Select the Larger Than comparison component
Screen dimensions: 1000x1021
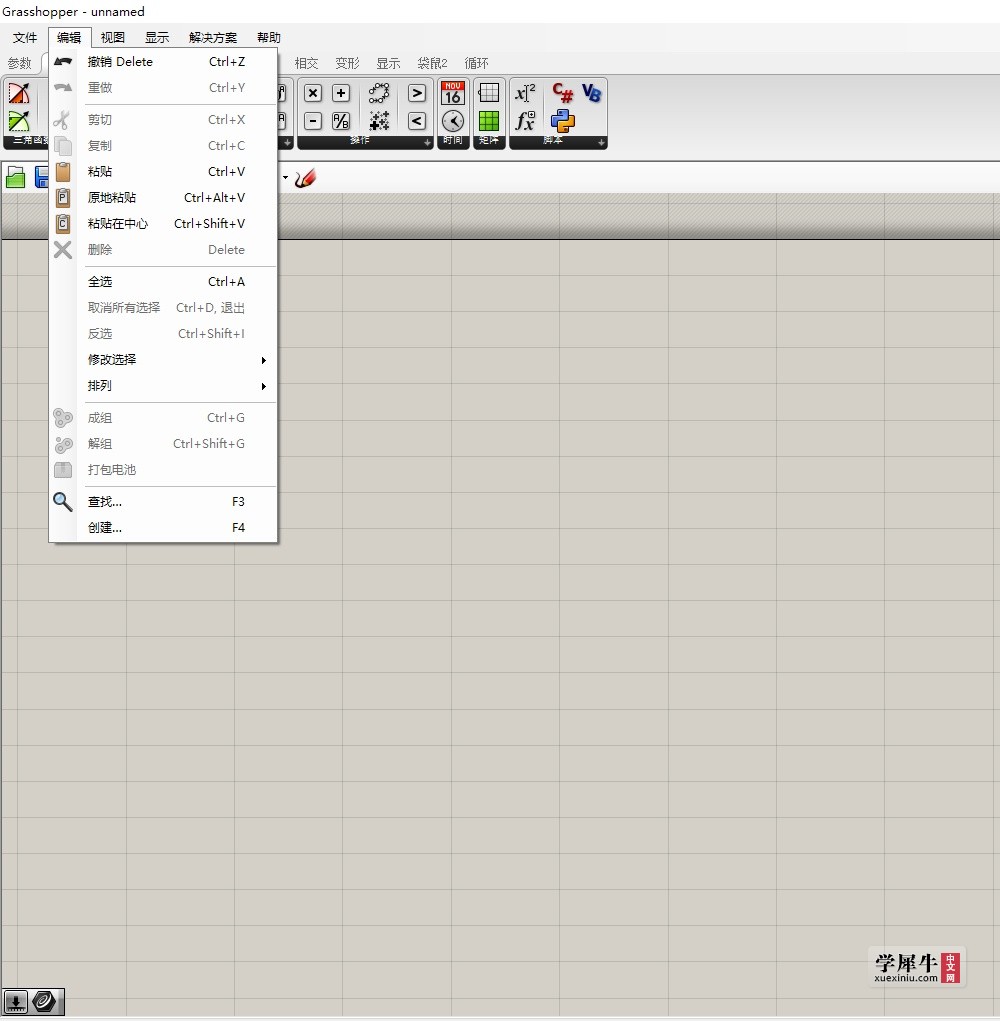tap(417, 93)
